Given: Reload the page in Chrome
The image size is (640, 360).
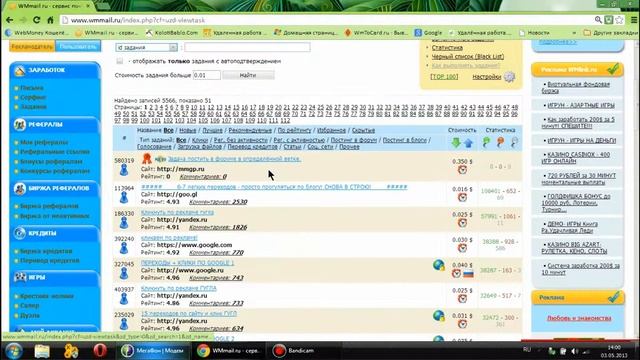Looking at the screenshot, I should click(36, 20).
